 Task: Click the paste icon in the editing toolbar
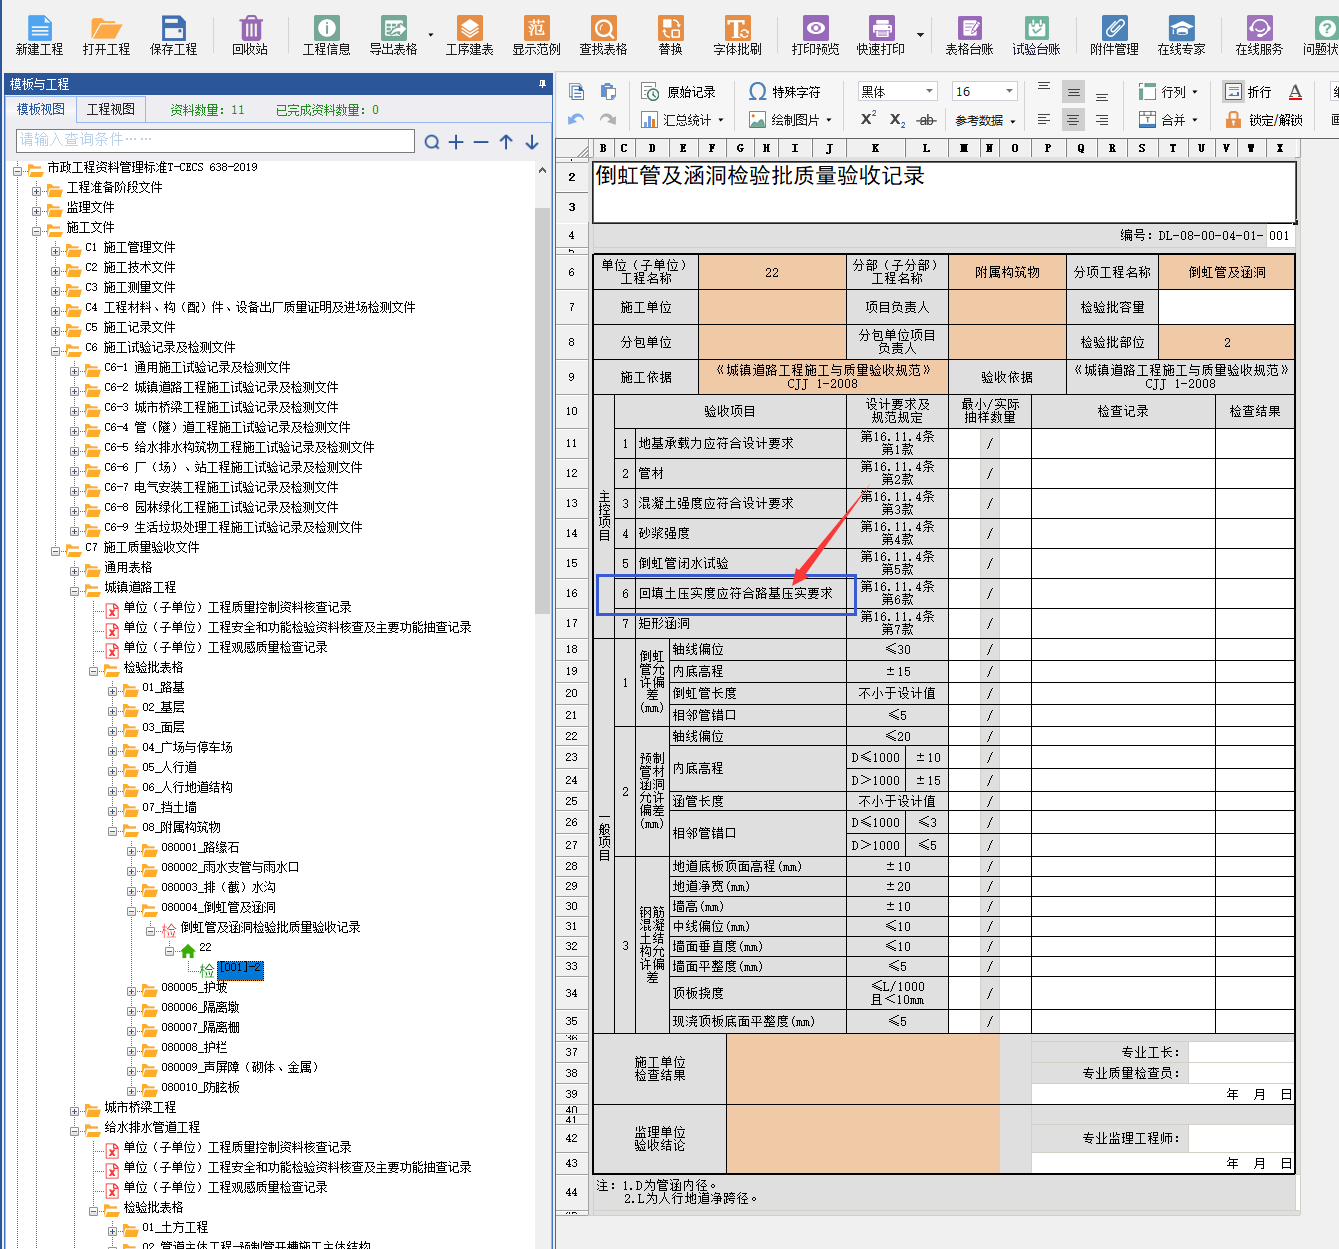pyautogui.click(x=608, y=92)
